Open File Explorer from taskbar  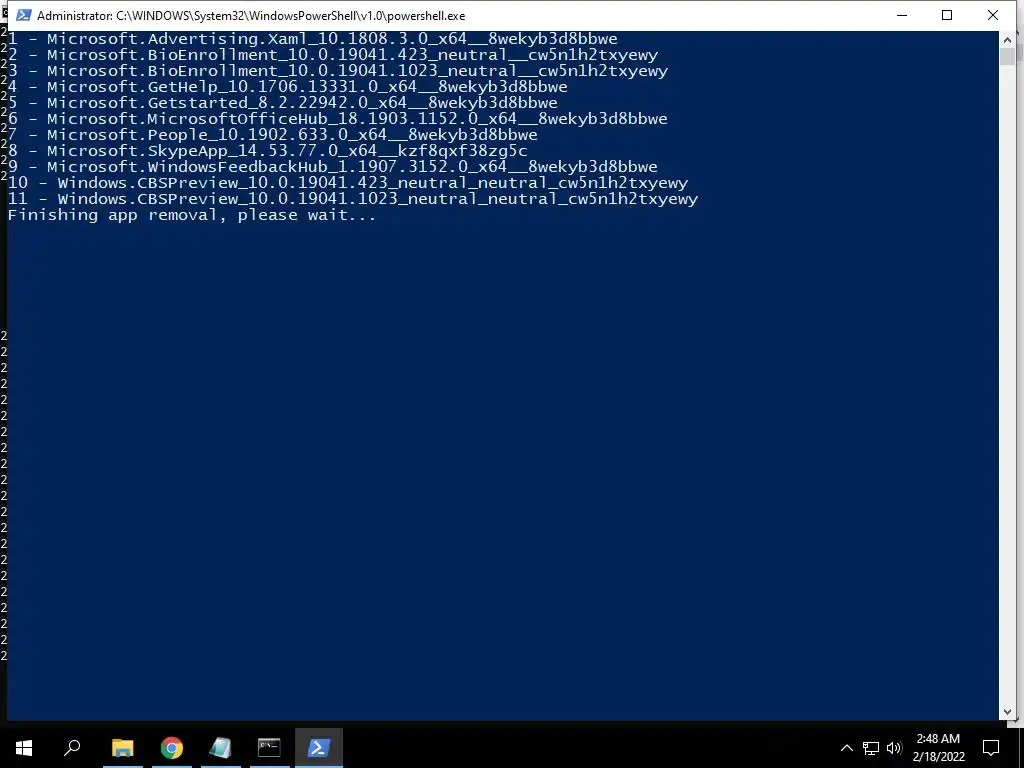123,747
